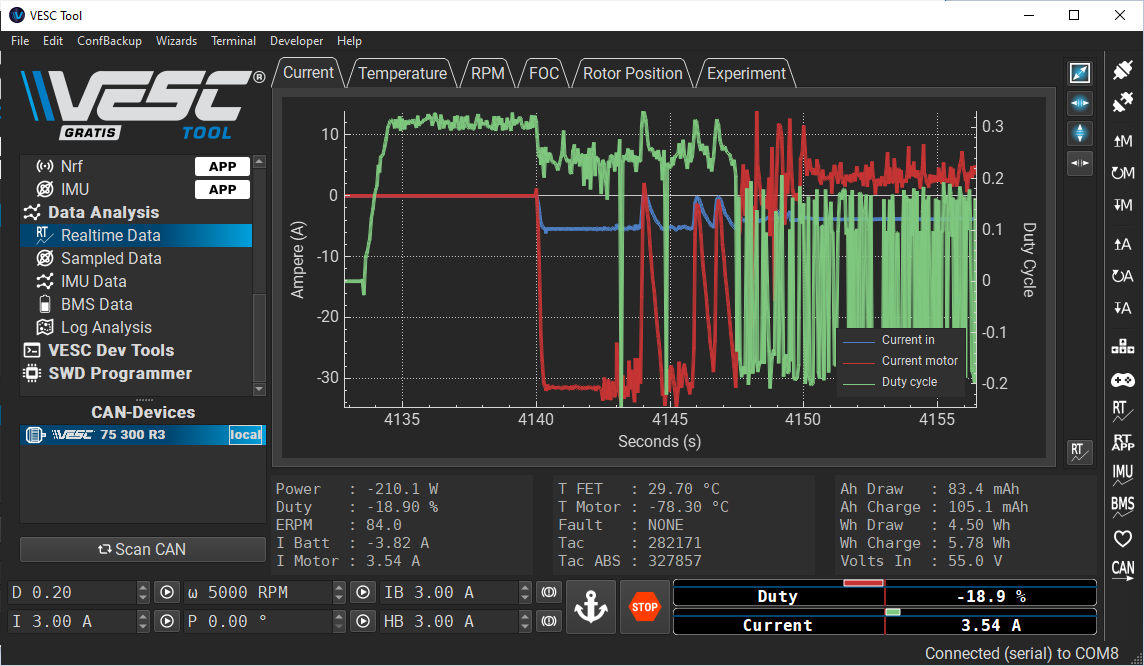Toggle horizontal zoom plot button
This screenshot has height=666, width=1144.
coord(1080,103)
